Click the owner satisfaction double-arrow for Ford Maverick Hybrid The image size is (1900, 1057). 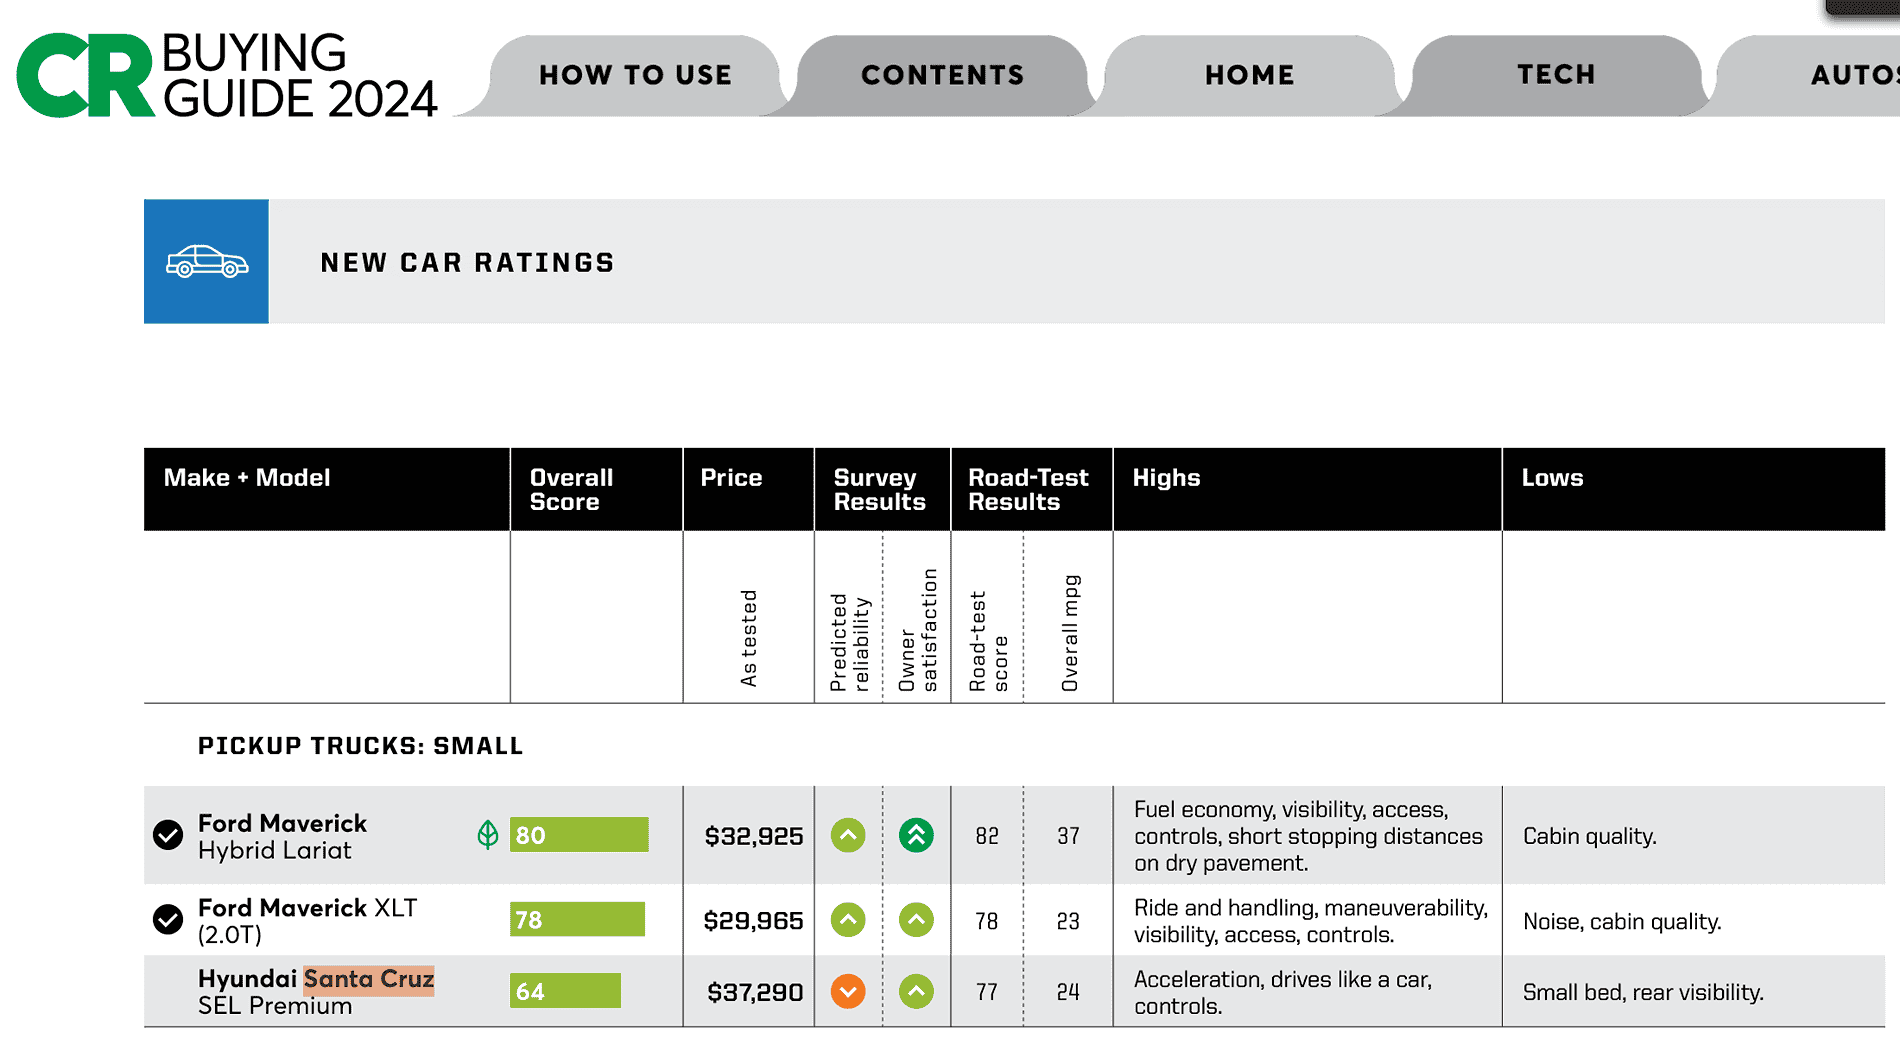point(916,835)
